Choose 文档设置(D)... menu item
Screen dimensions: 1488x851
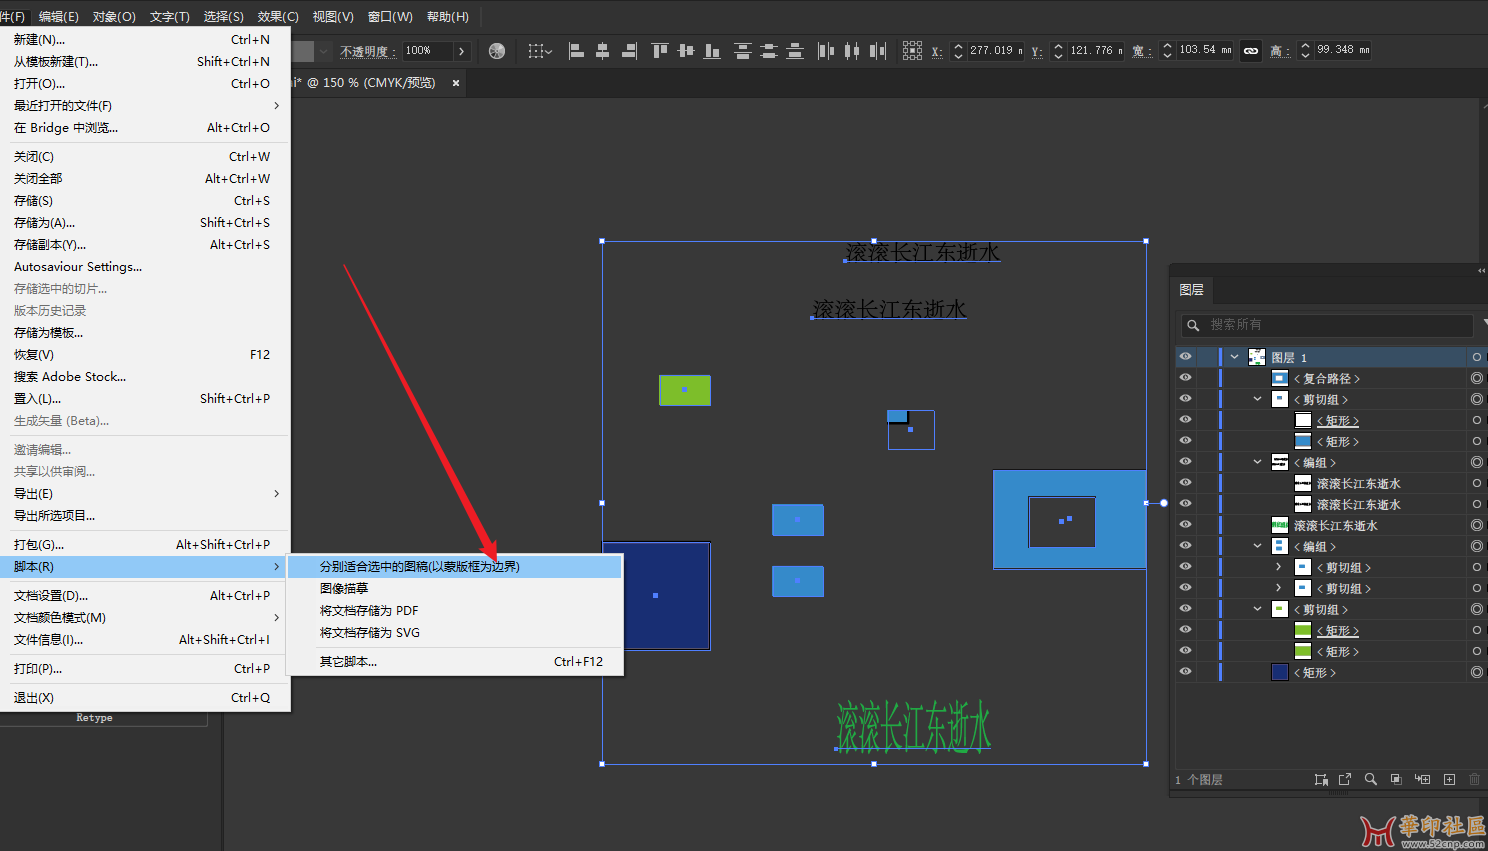click(x=145, y=596)
